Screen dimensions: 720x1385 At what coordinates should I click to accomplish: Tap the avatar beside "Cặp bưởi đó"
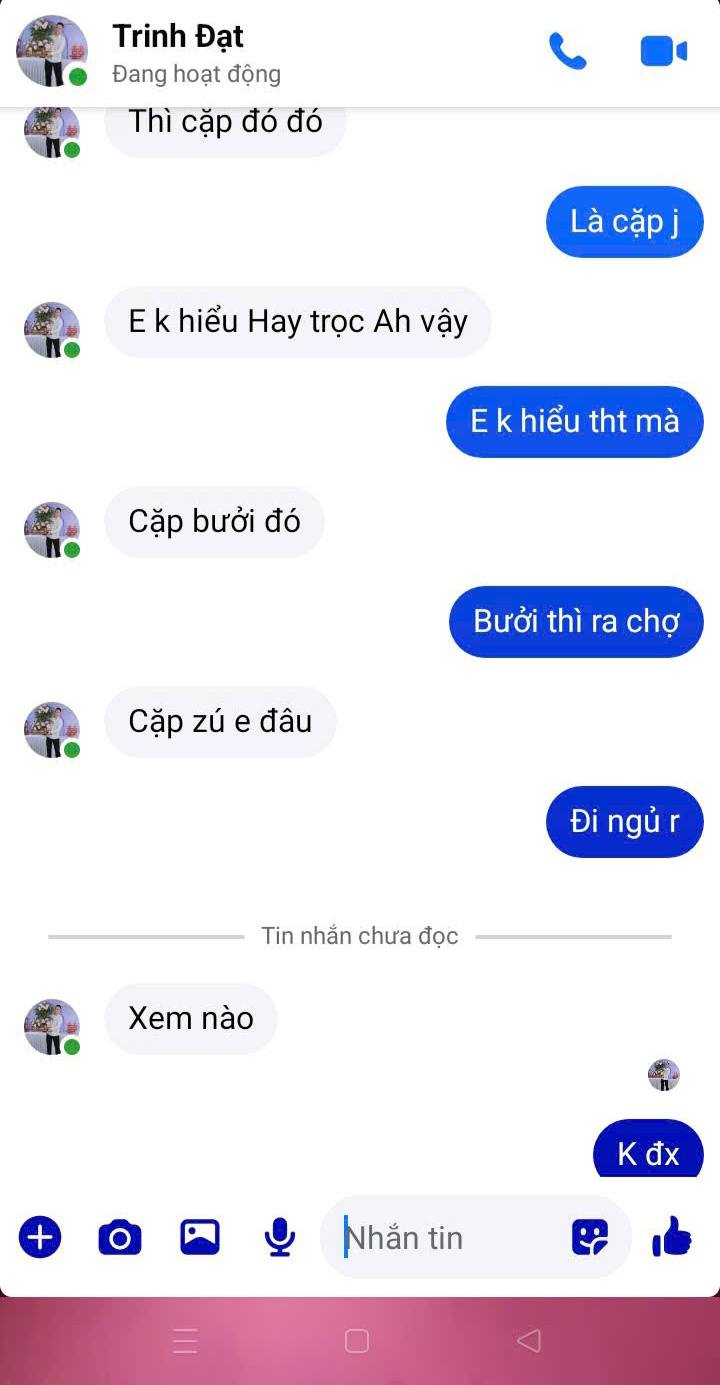coord(52,530)
